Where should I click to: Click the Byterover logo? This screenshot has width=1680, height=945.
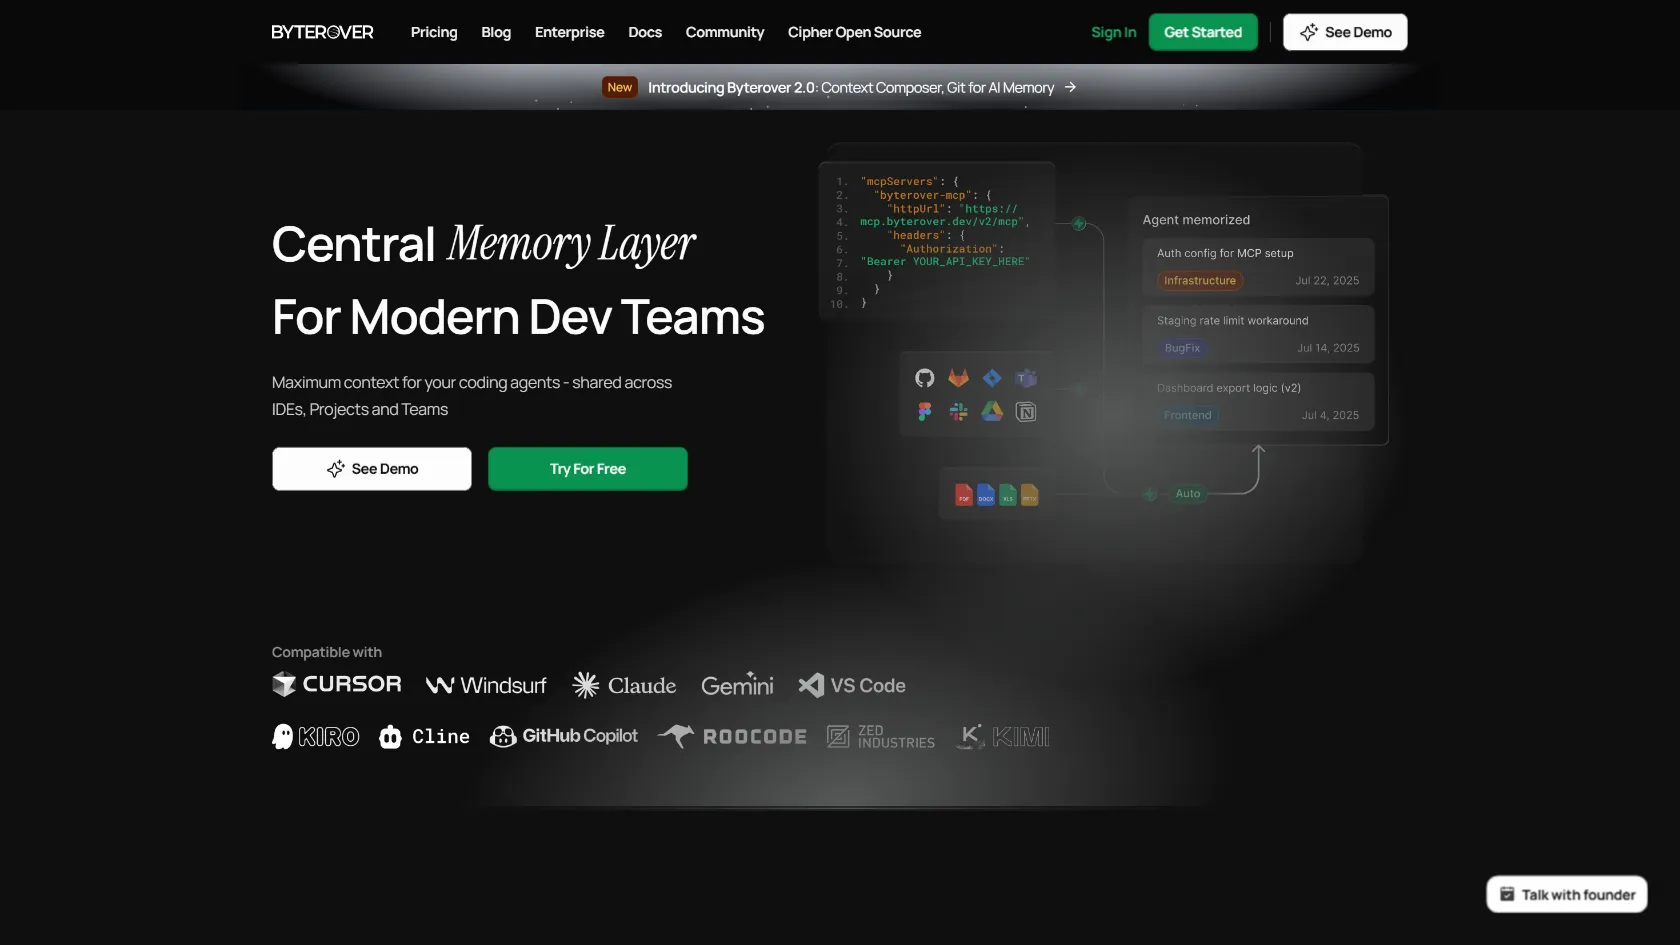tap(322, 32)
